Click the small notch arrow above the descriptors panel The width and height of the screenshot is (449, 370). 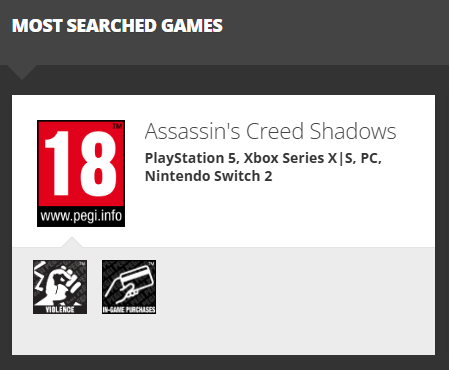pyautogui.click(x=72, y=242)
